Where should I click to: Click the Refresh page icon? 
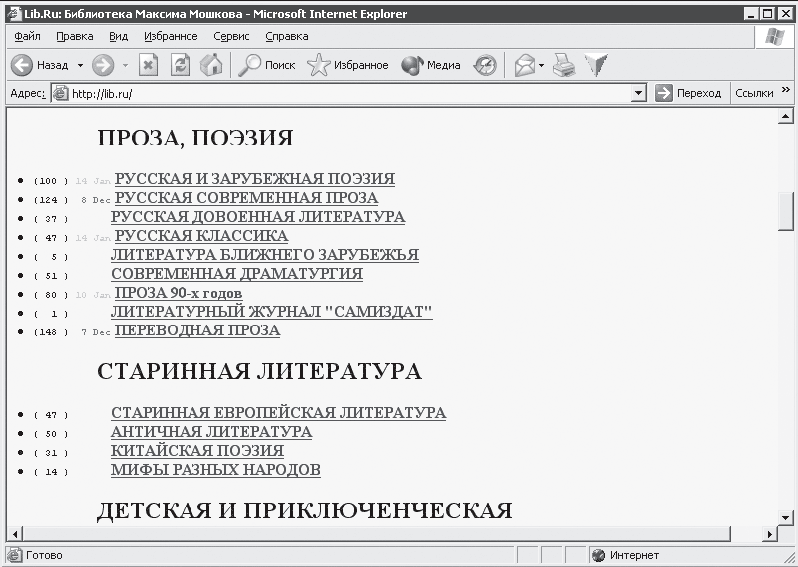point(180,65)
